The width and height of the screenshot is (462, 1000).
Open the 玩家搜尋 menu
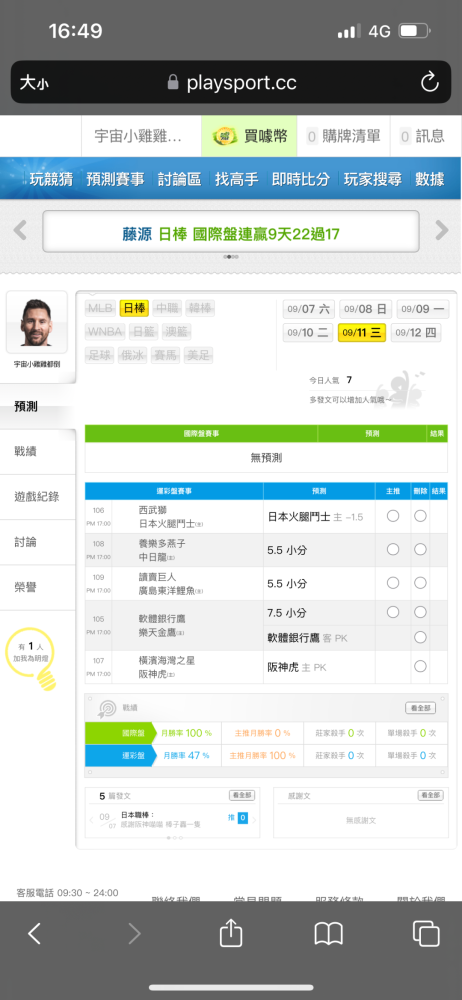tap(373, 179)
